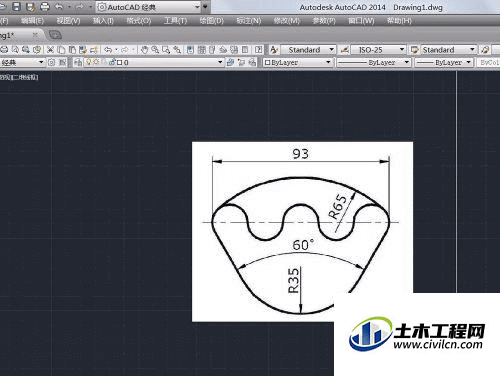
Task: Click the Layer Previous icon
Action: [241, 62]
